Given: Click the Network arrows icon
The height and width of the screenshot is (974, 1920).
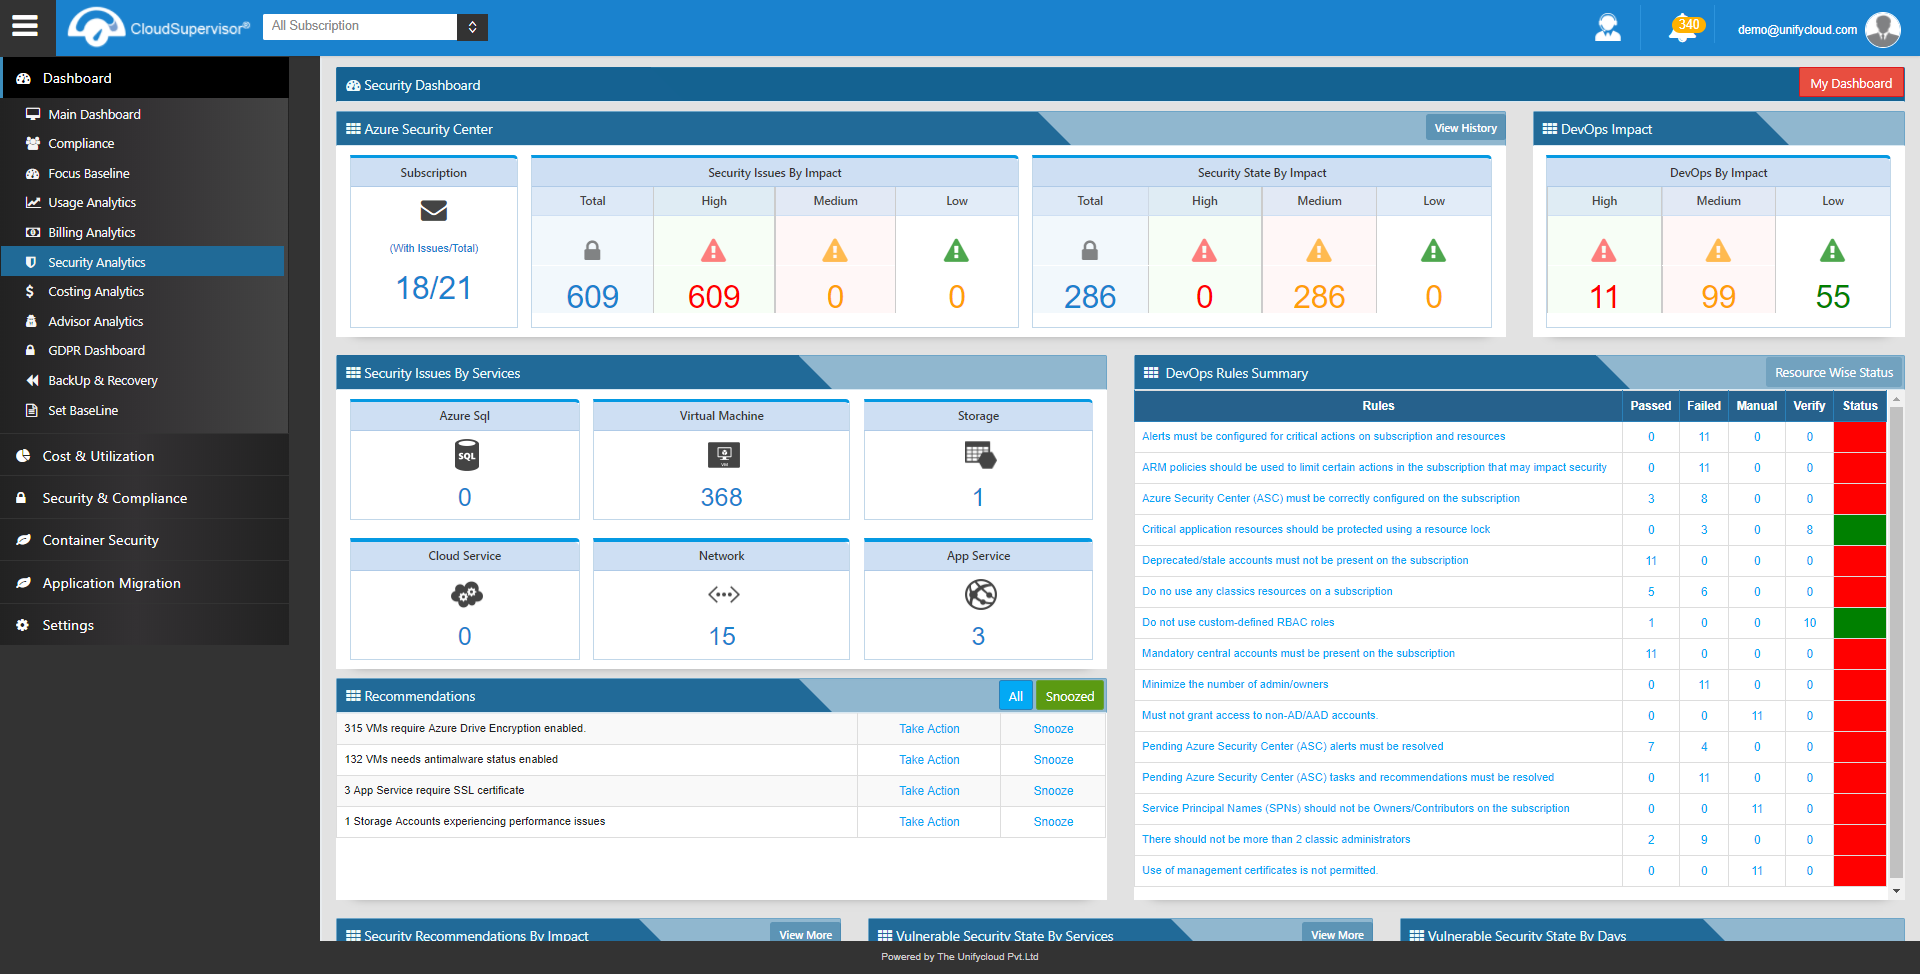Looking at the screenshot, I should click(723, 595).
